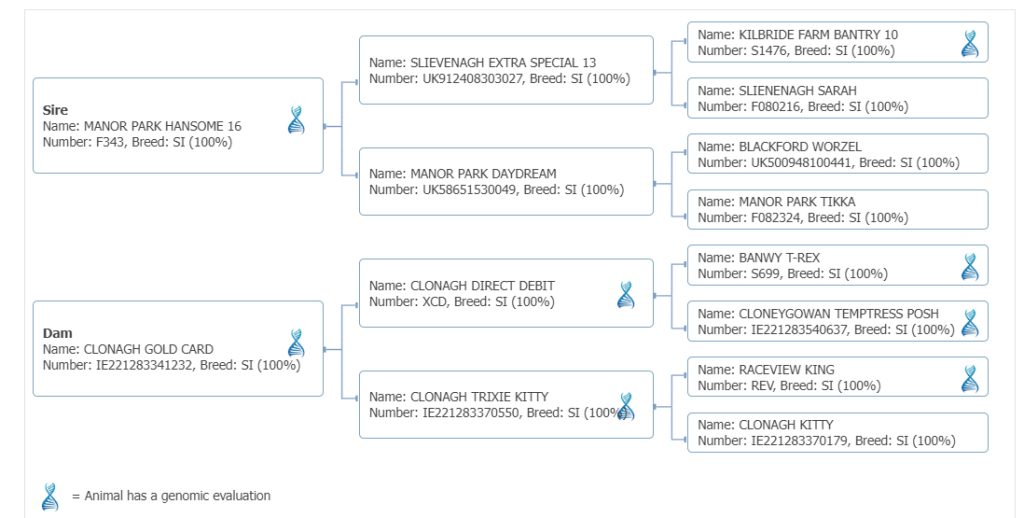Select the CLONAGH KITTY ancestor box

point(837,433)
